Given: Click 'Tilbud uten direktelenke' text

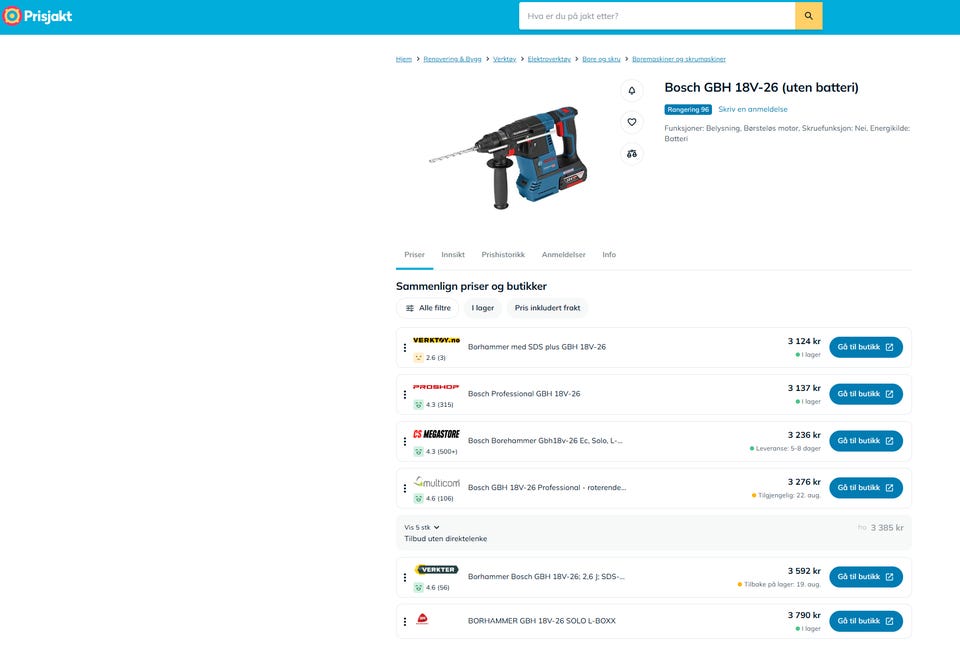Looking at the screenshot, I should (x=446, y=539).
